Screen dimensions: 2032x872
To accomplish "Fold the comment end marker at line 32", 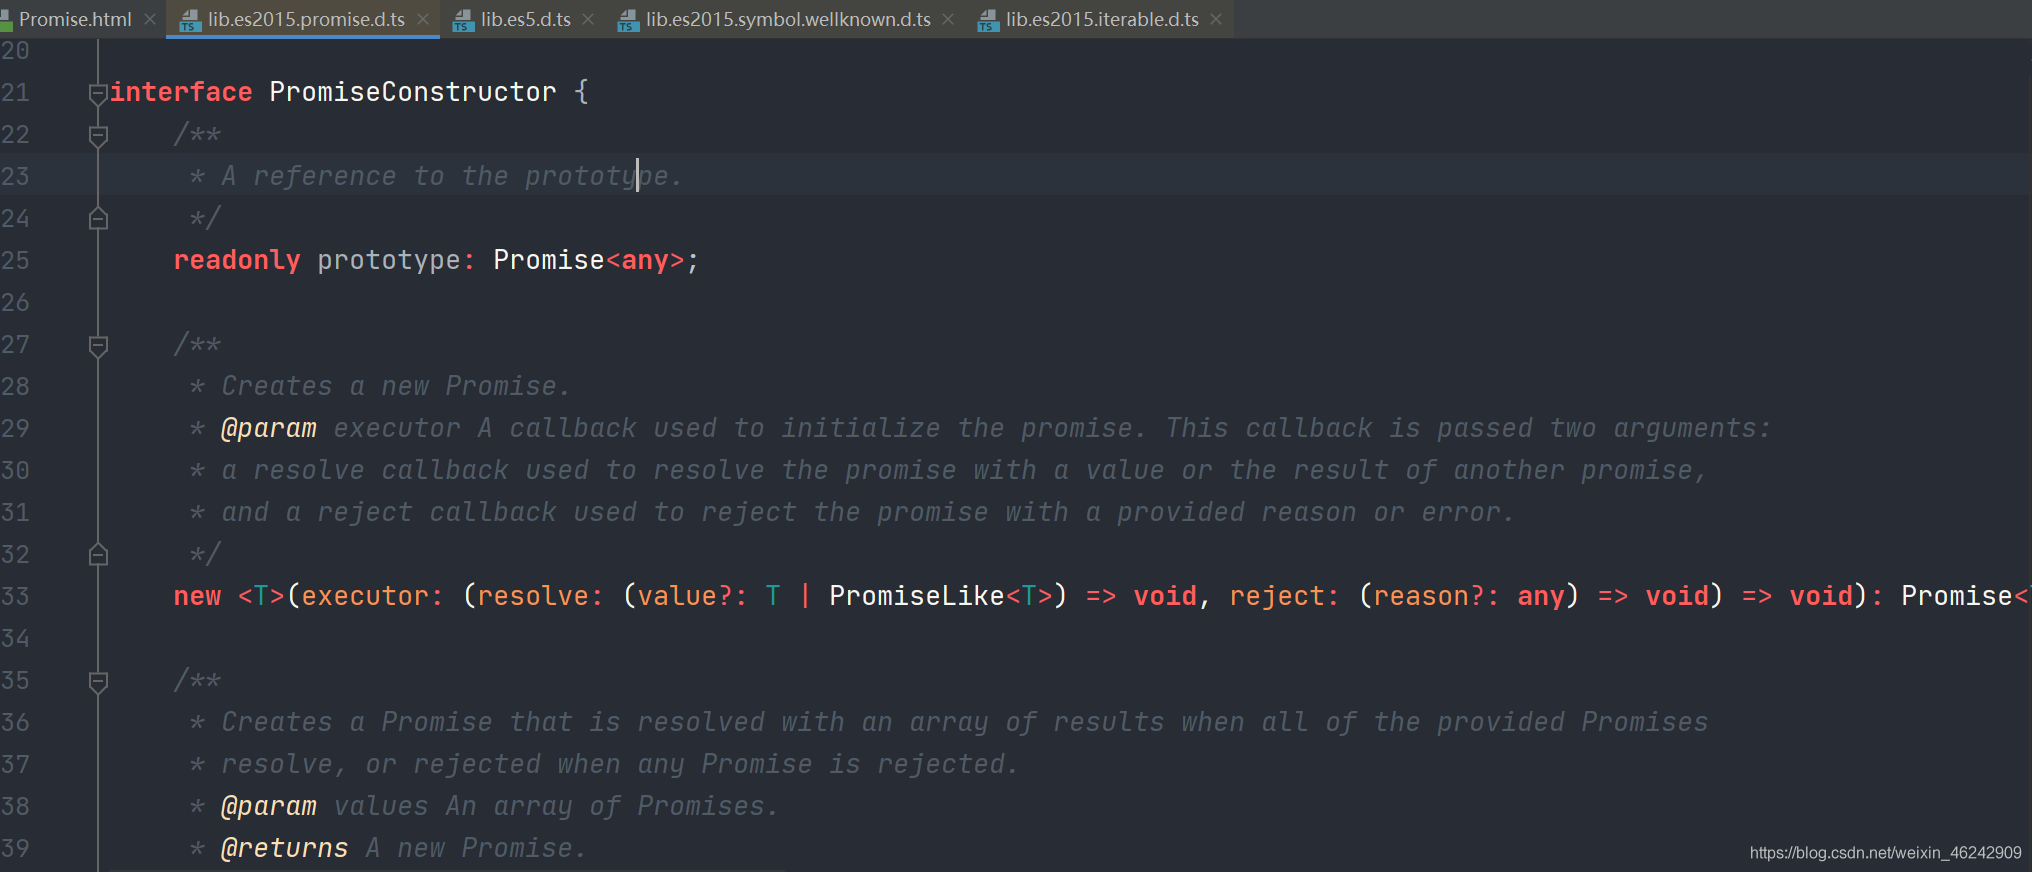I will click(x=98, y=554).
